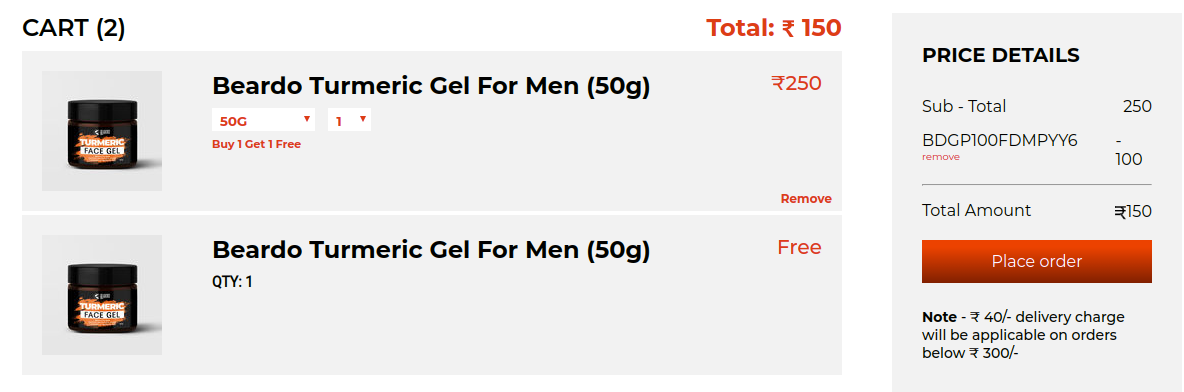Screen dimensions: 1184x392
Task: Open the first Turmeric Face Gel product image
Action: point(102,131)
